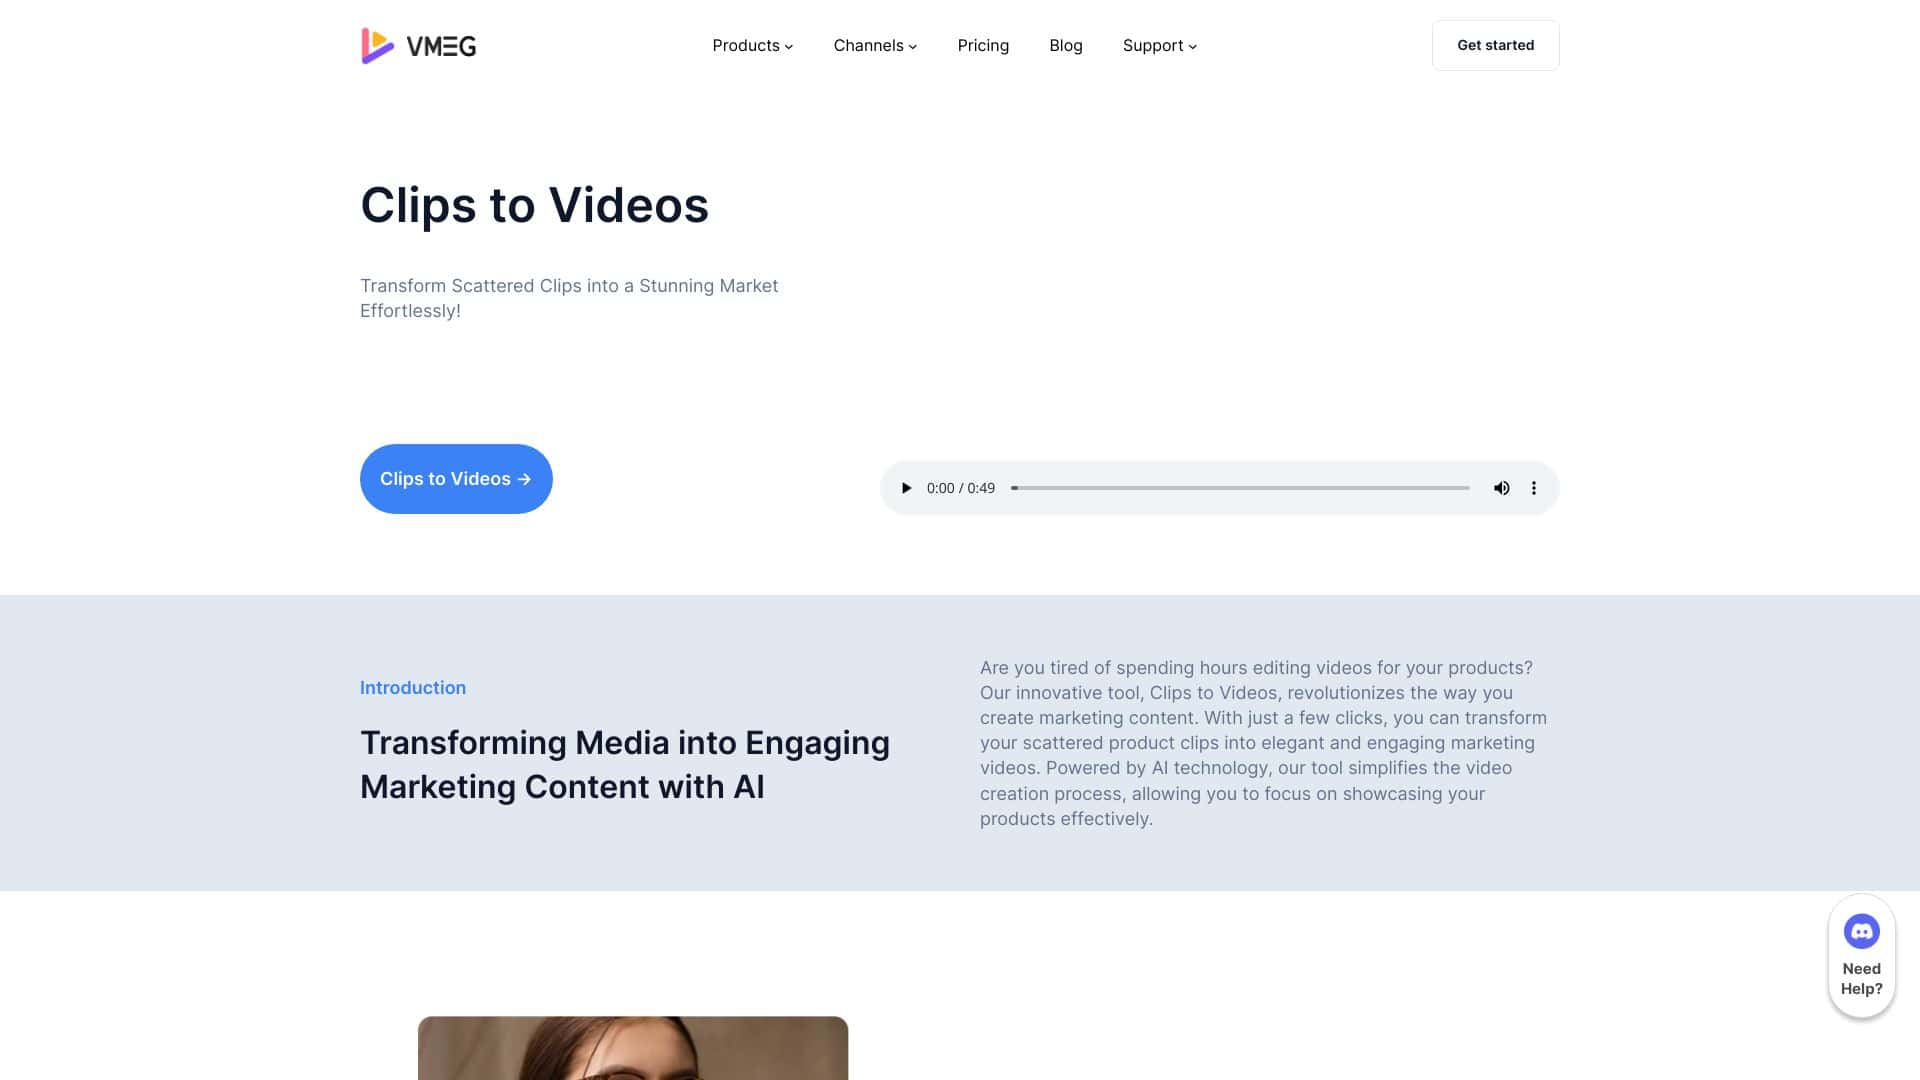This screenshot has width=1920, height=1080.
Task: Open the Discord Need Help widget
Action: point(1861,930)
